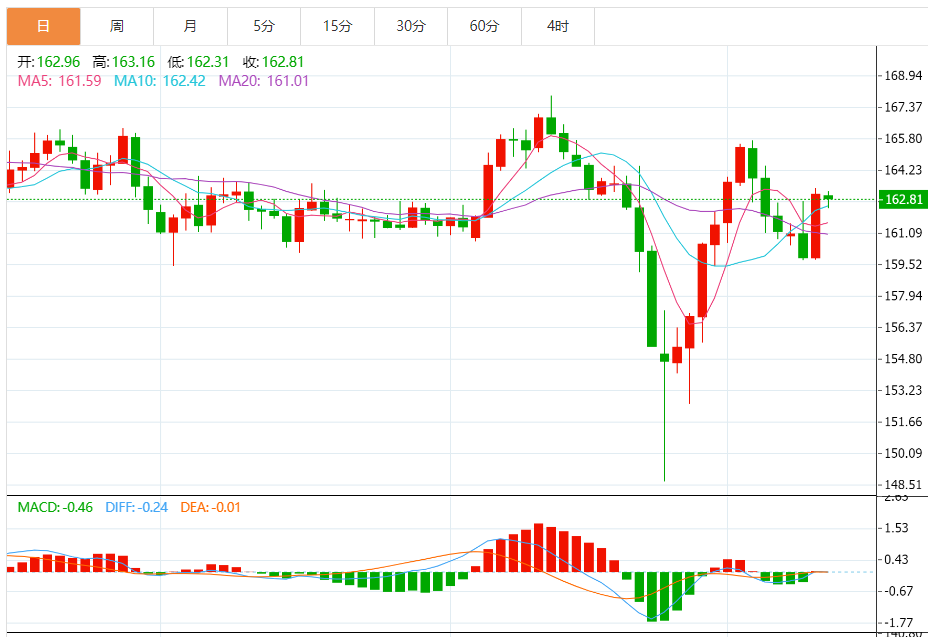This screenshot has height=637, width=928.
Task: Switch to the 周 weekly tab
Action: pos(117,26)
